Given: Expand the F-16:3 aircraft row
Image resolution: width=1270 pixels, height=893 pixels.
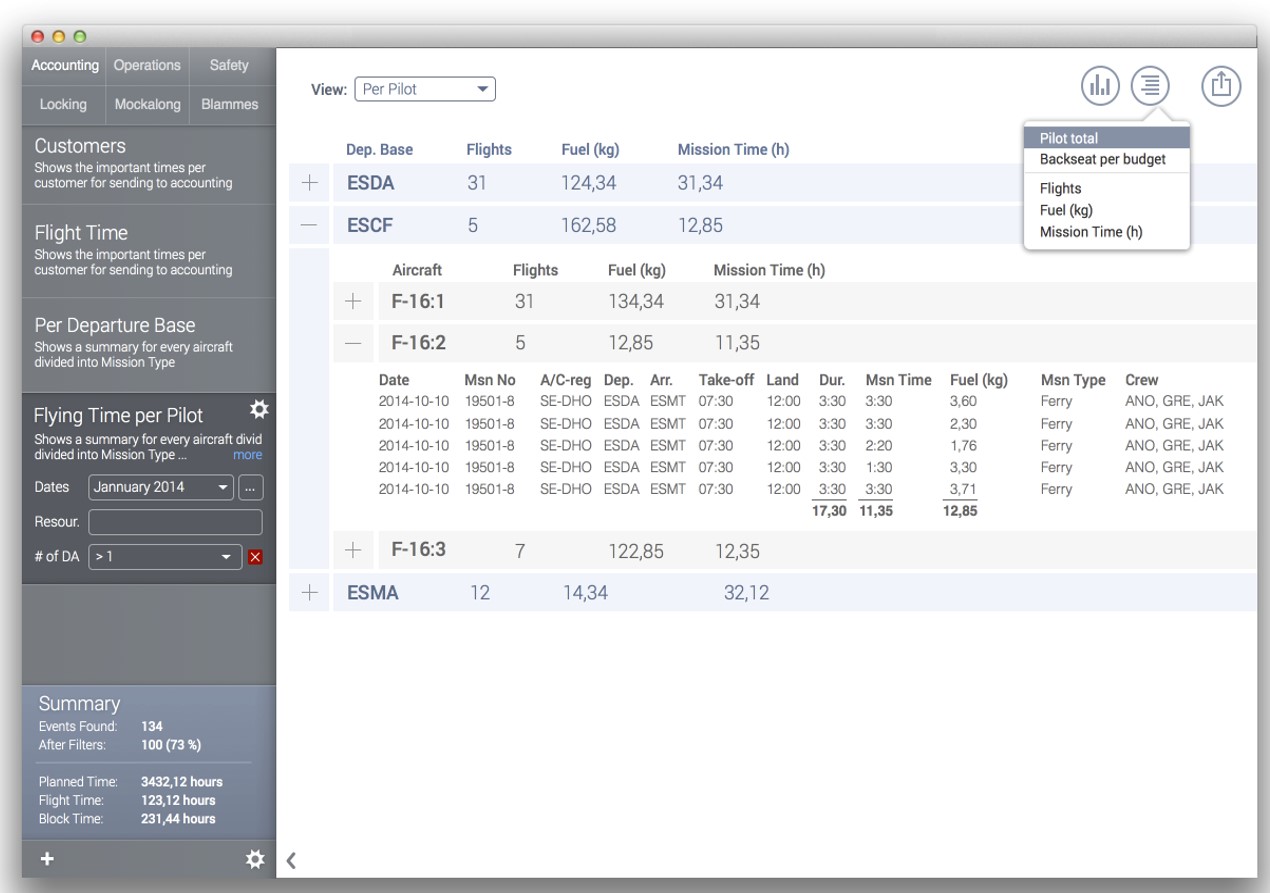Looking at the screenshot, I should click(x=353, y=550).
